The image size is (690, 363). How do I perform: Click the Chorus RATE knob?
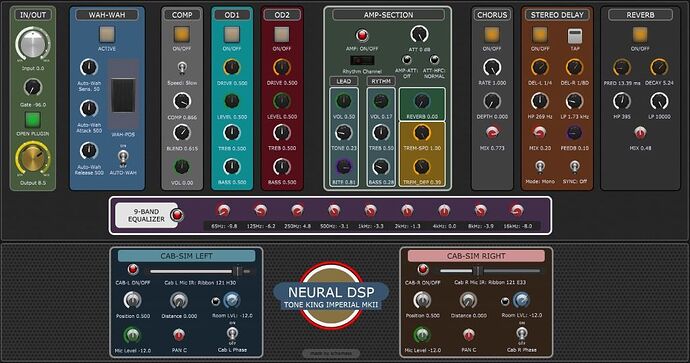tap(492, 67)
